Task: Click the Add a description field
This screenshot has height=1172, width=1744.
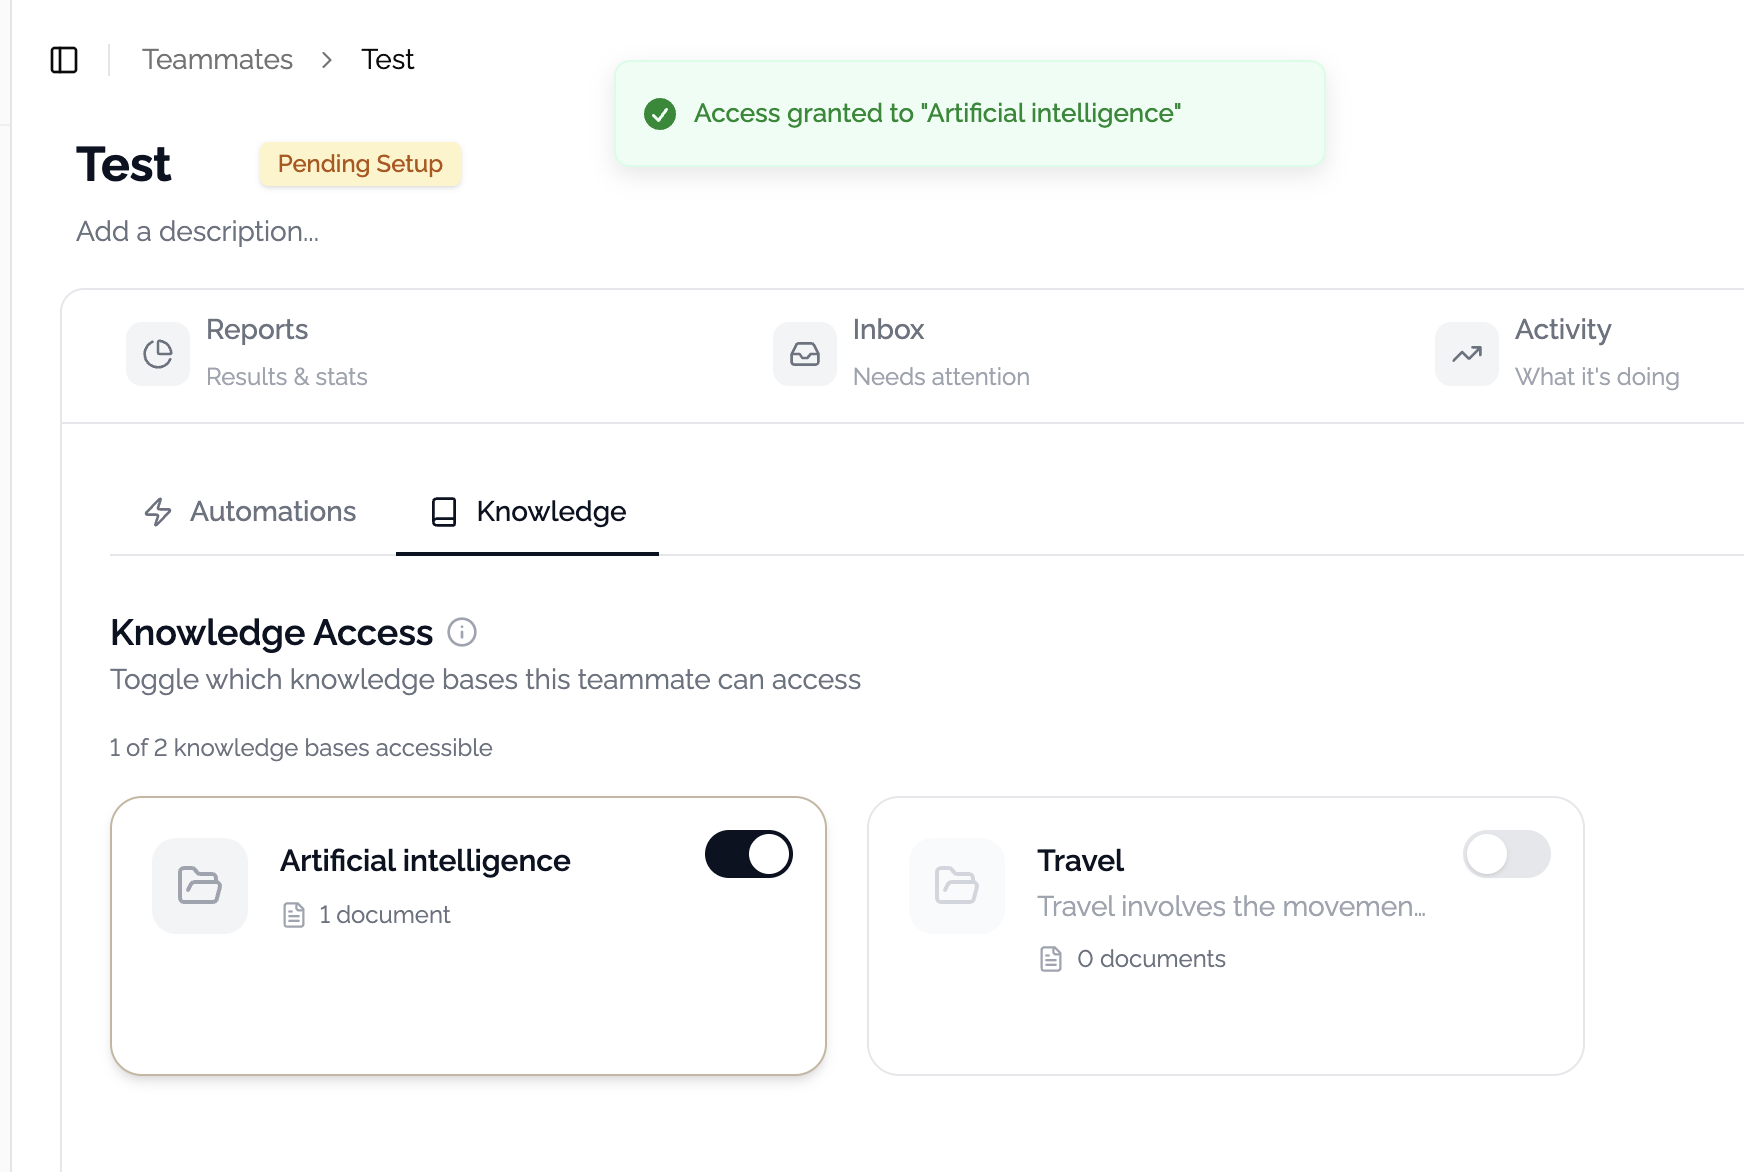Action: click(x=196, y=231)
